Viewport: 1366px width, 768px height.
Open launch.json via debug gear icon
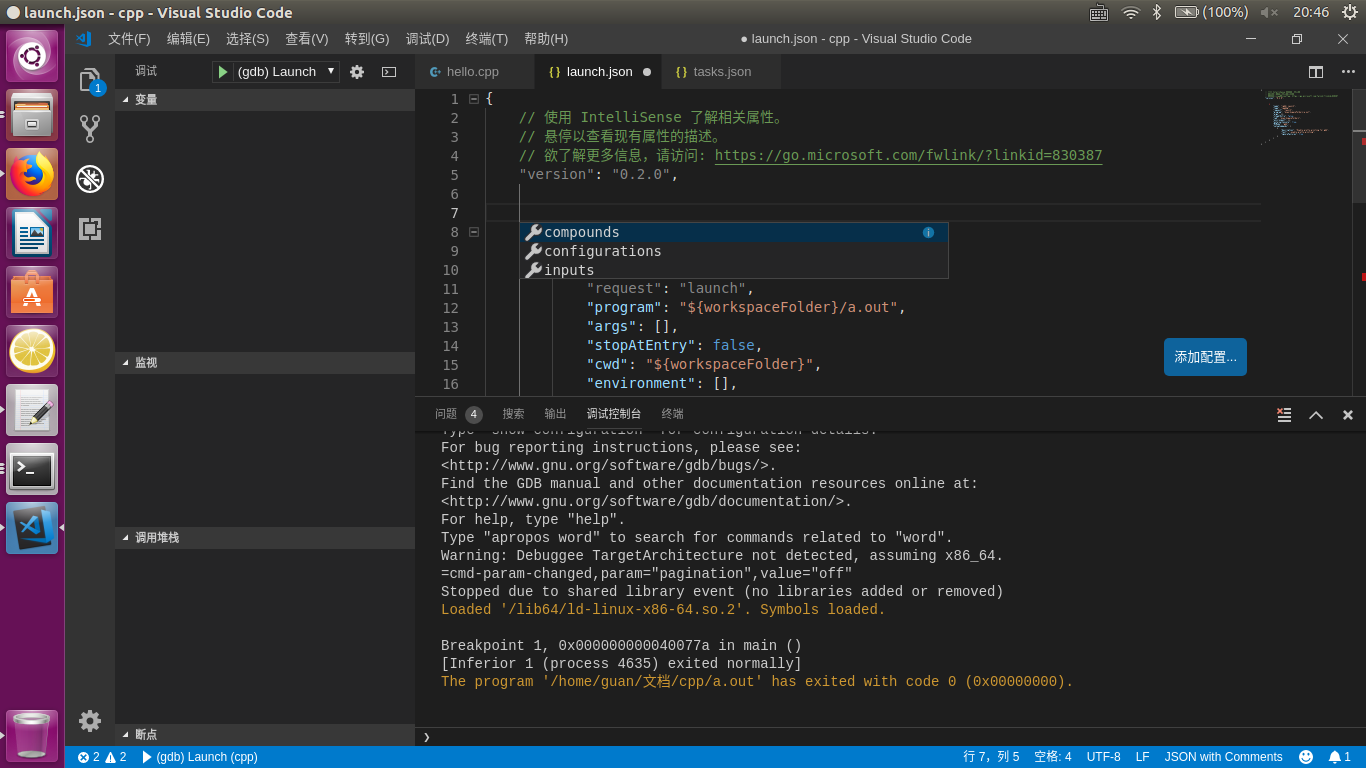click(x=357, y=72)
